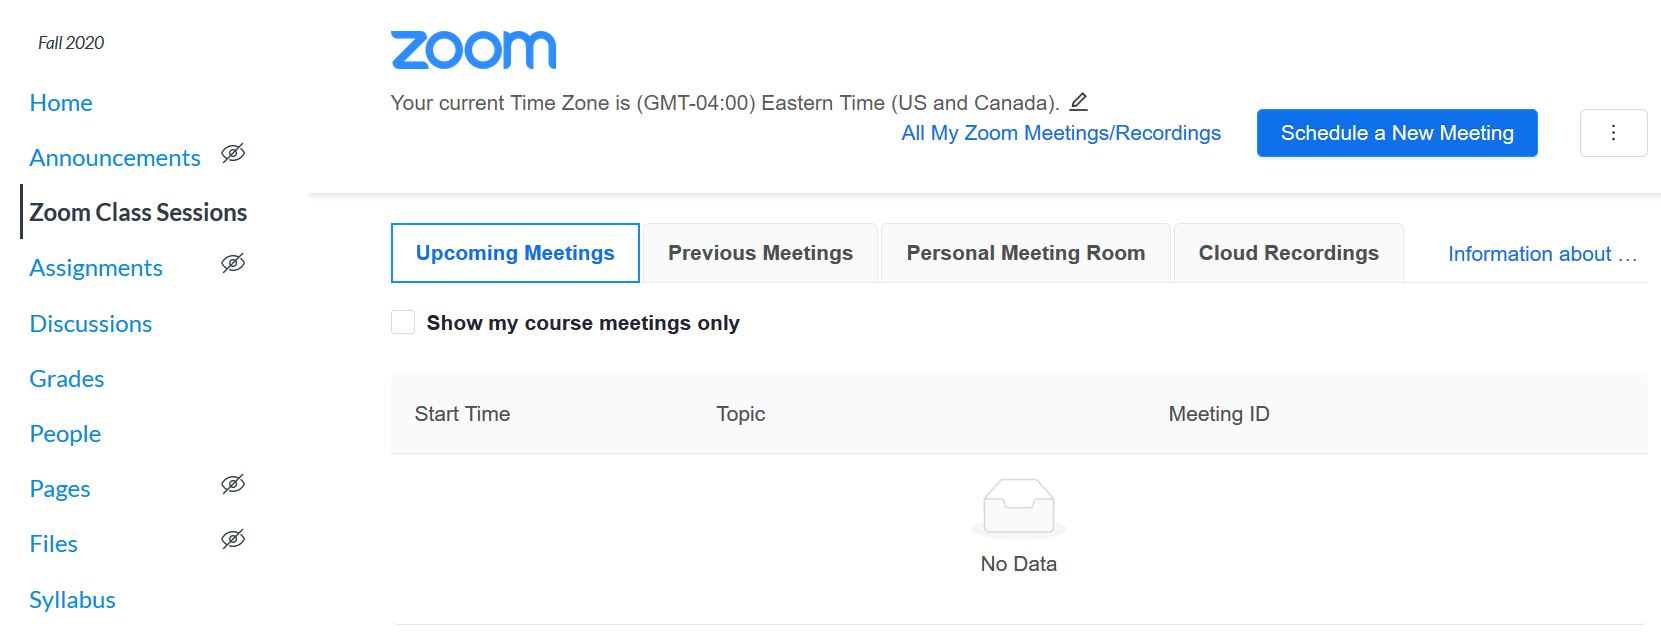Enable "Show my course meetings only"
Image resolution: width=1661 pixels, height=636 pixels.
click(x=403, y=322)
